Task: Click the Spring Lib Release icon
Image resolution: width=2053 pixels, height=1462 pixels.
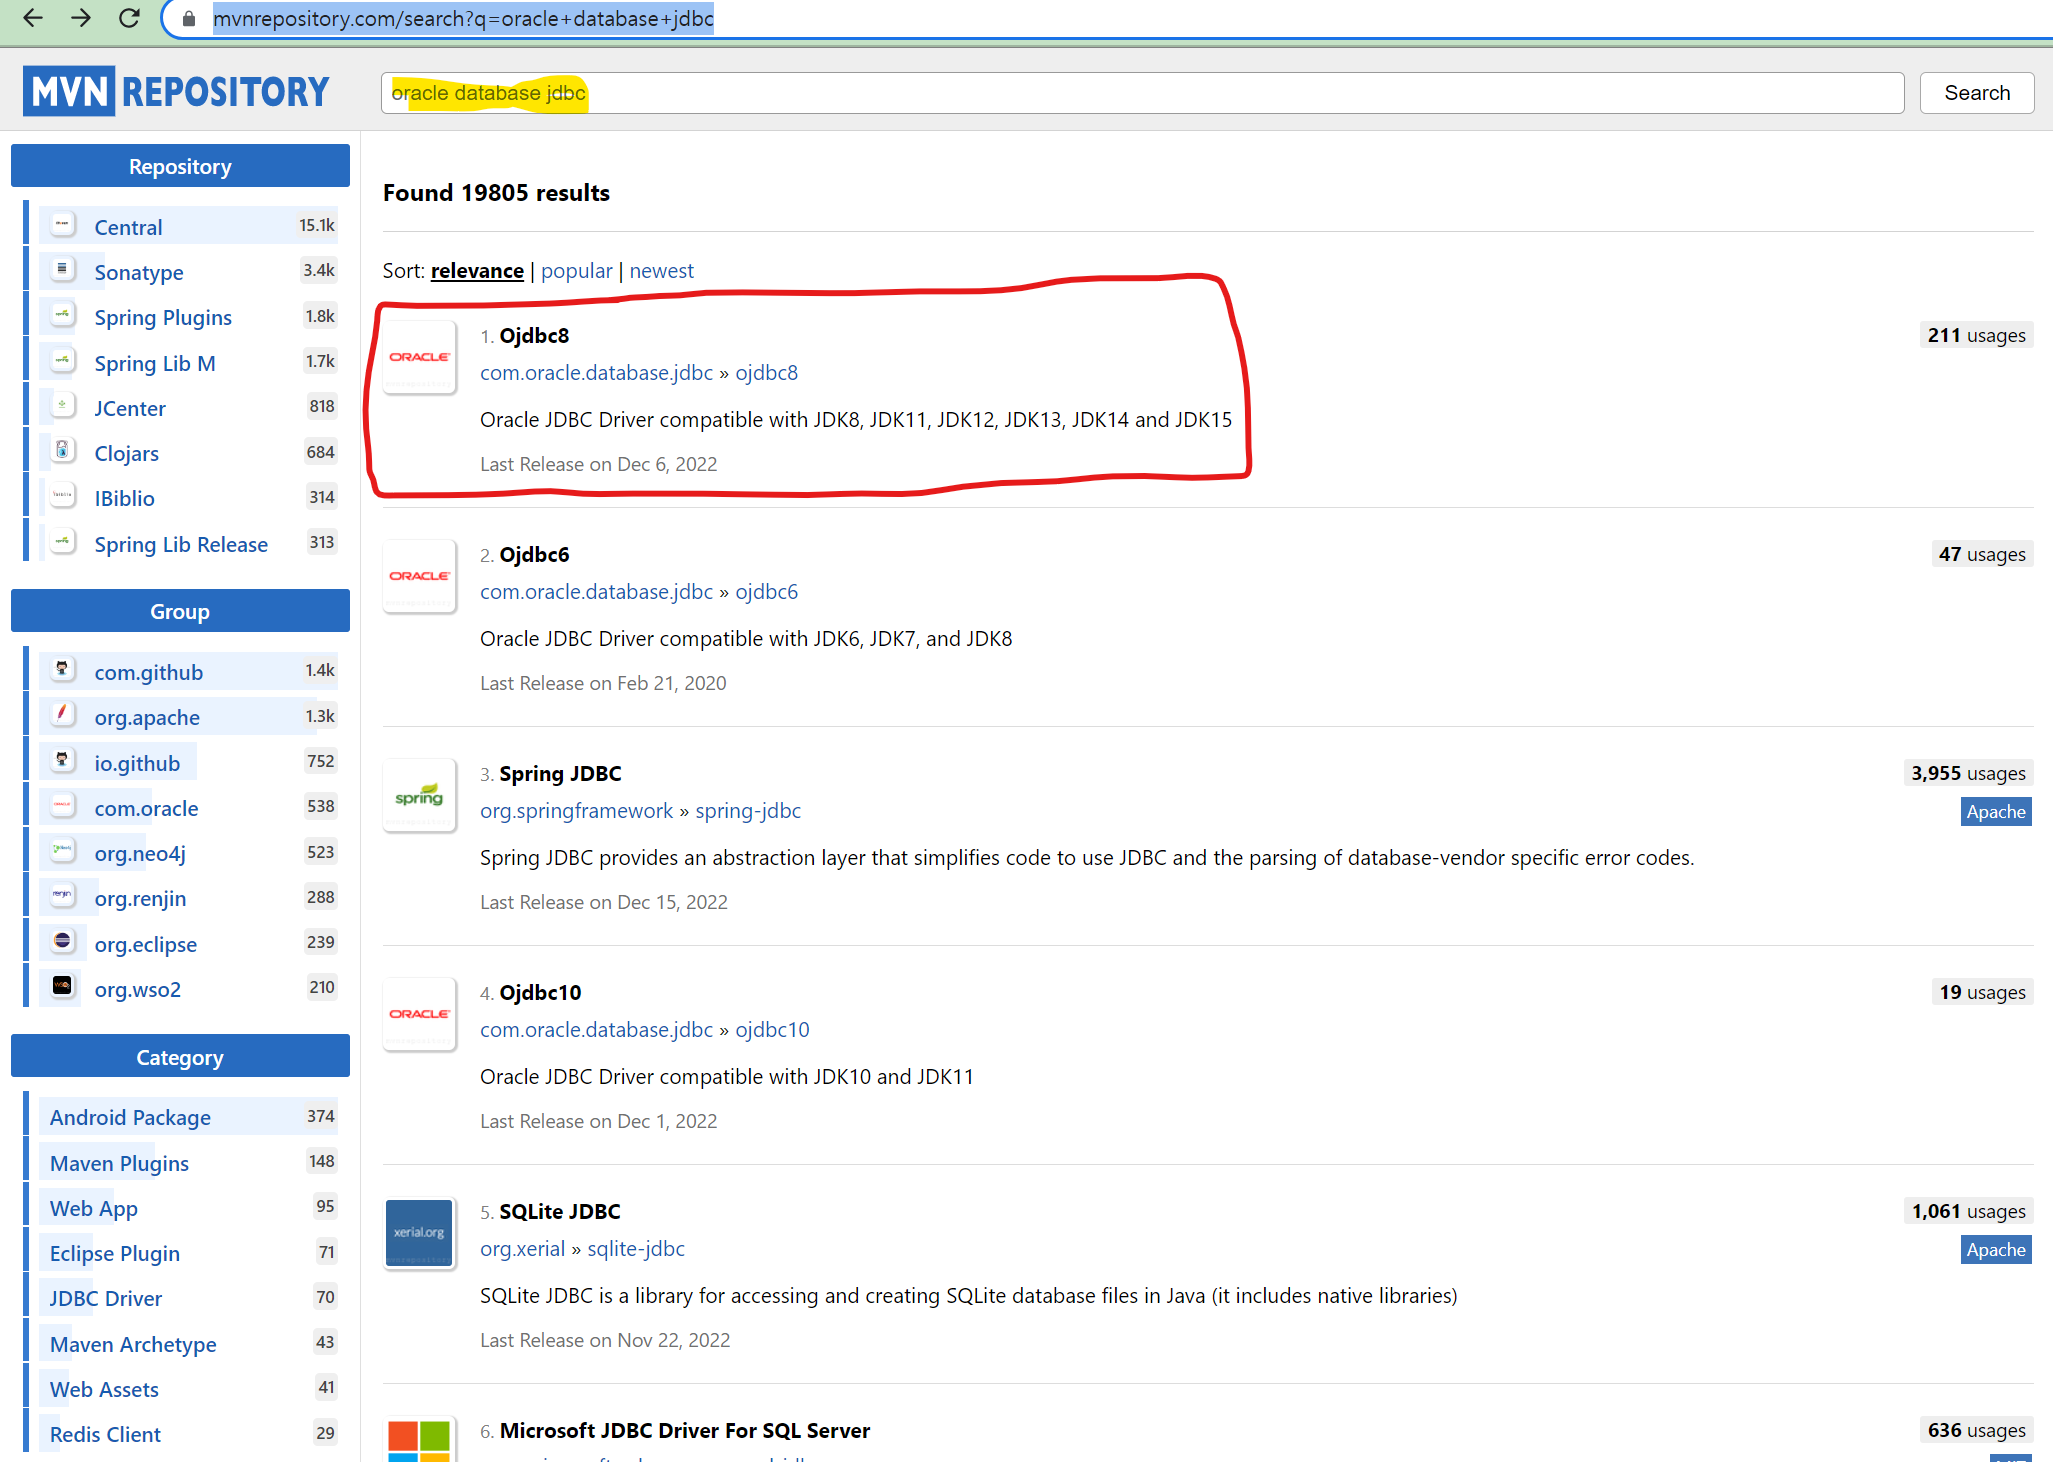Action: [62, 542]
